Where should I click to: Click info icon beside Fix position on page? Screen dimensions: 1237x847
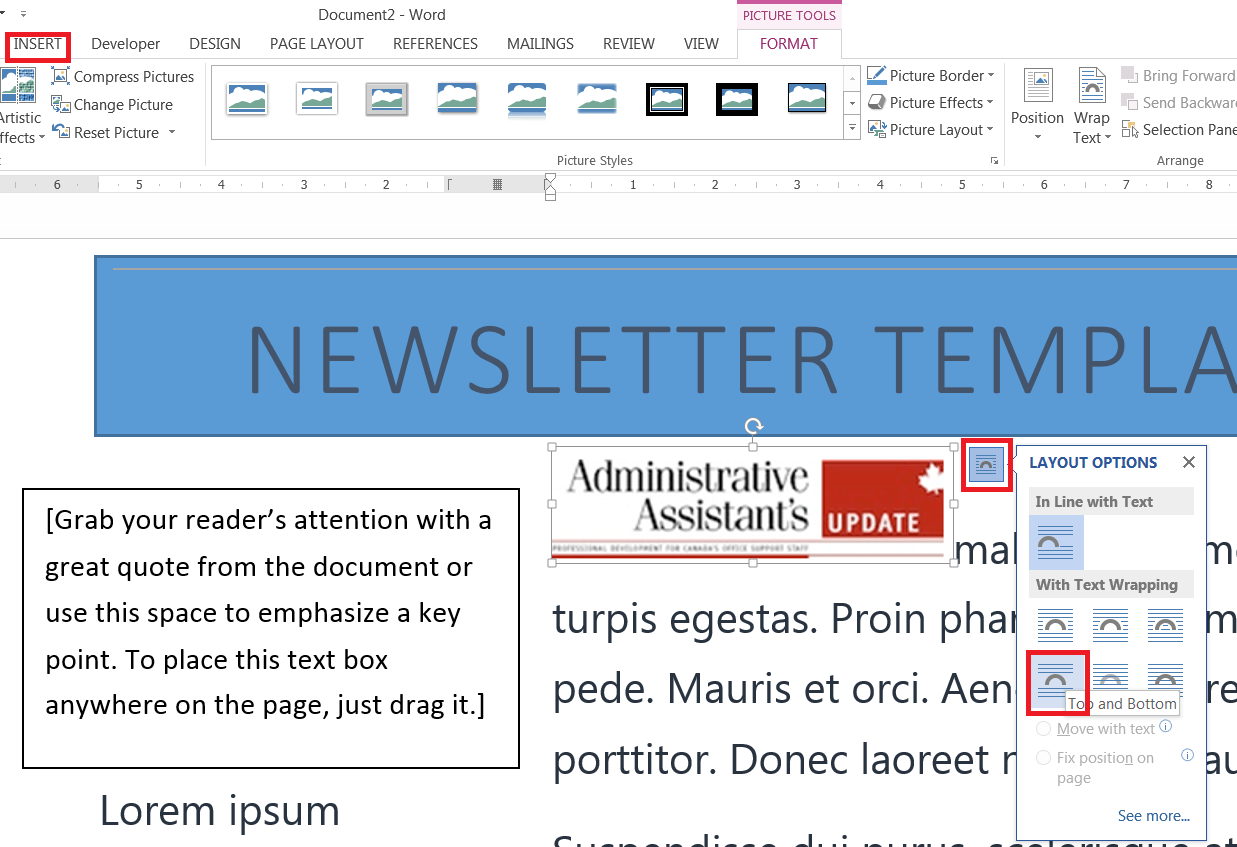(1187, 755)
